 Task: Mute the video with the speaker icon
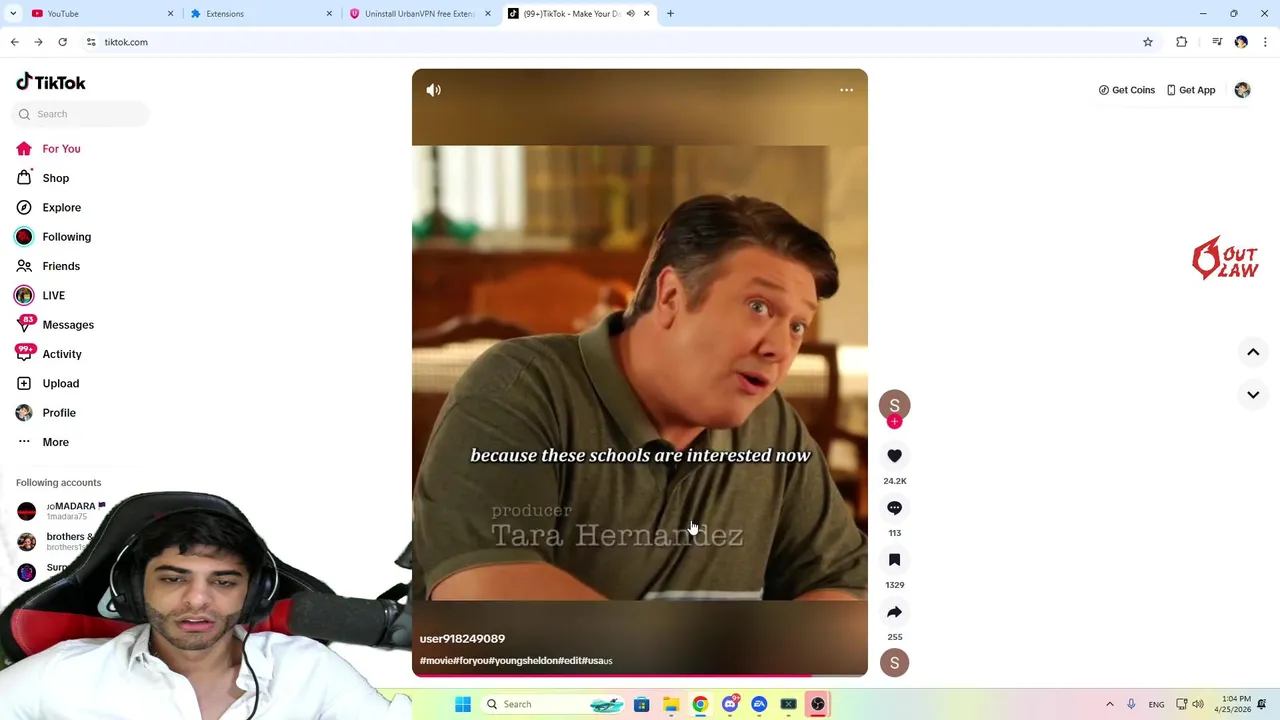point(433,90)
